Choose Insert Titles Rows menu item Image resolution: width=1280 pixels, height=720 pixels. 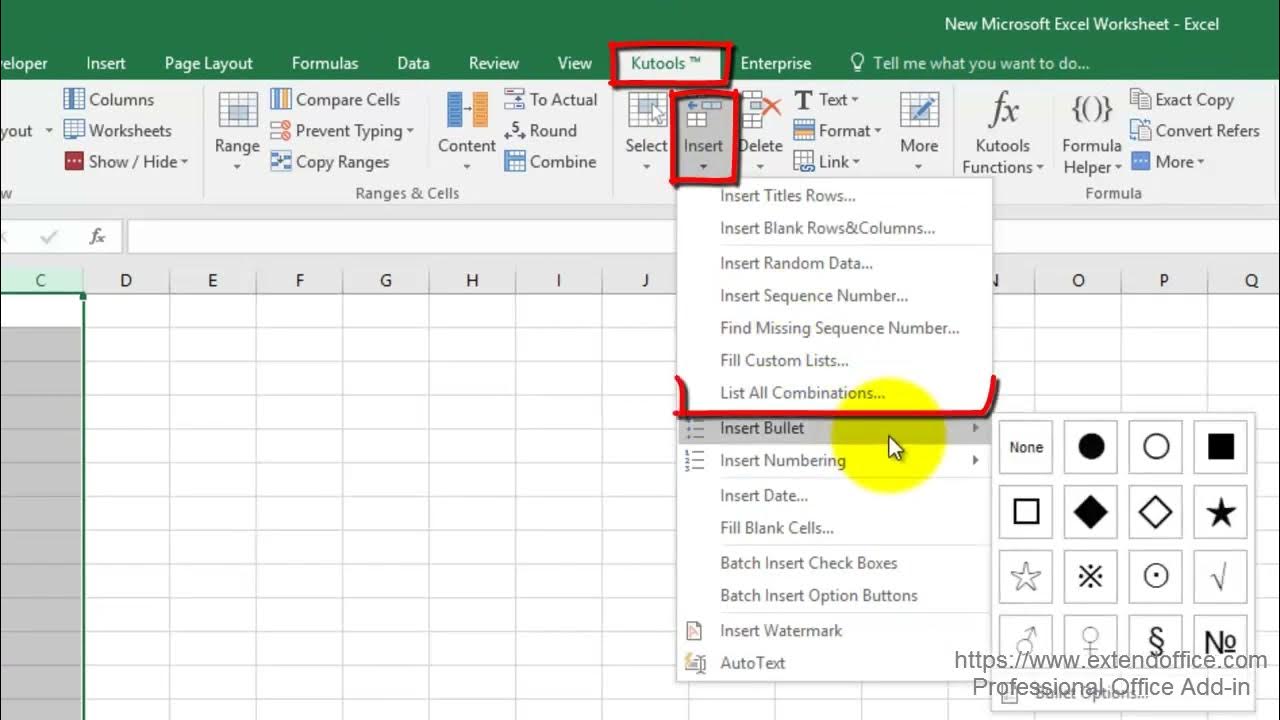[x=835, y=196]
